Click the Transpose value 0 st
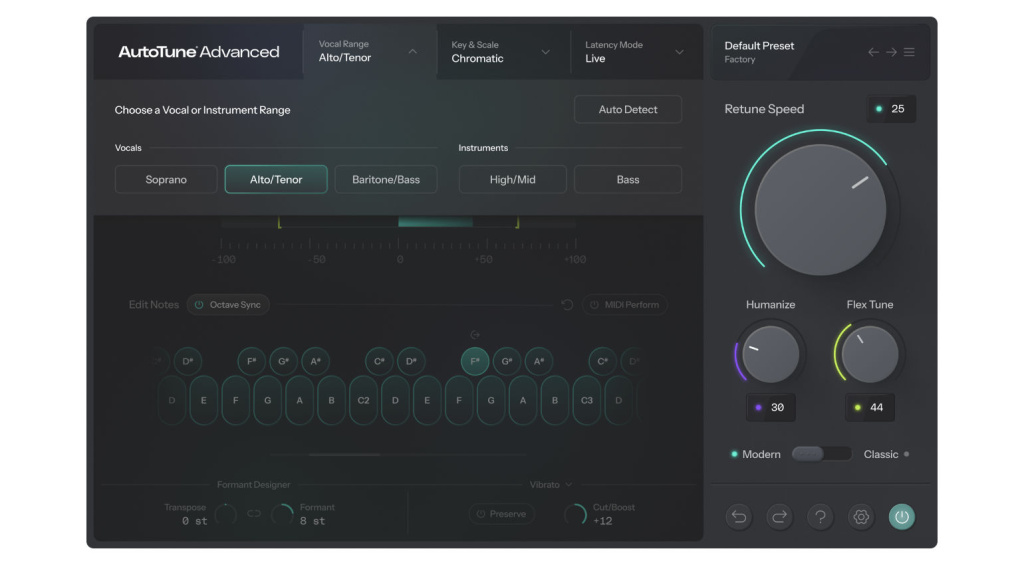1024x565 pixels. pyautogui.click(x=195, y=521)
